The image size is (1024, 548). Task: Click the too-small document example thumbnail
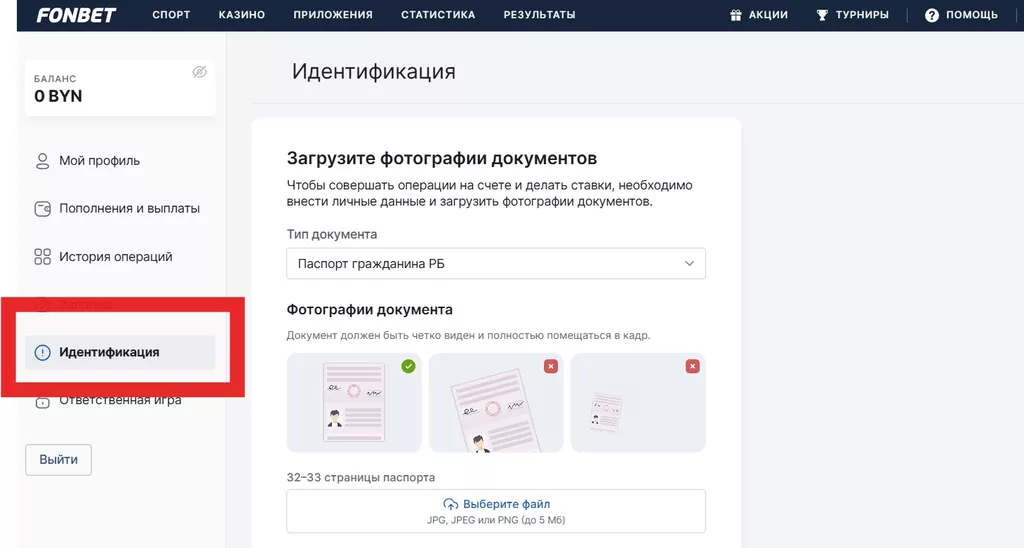638,403
